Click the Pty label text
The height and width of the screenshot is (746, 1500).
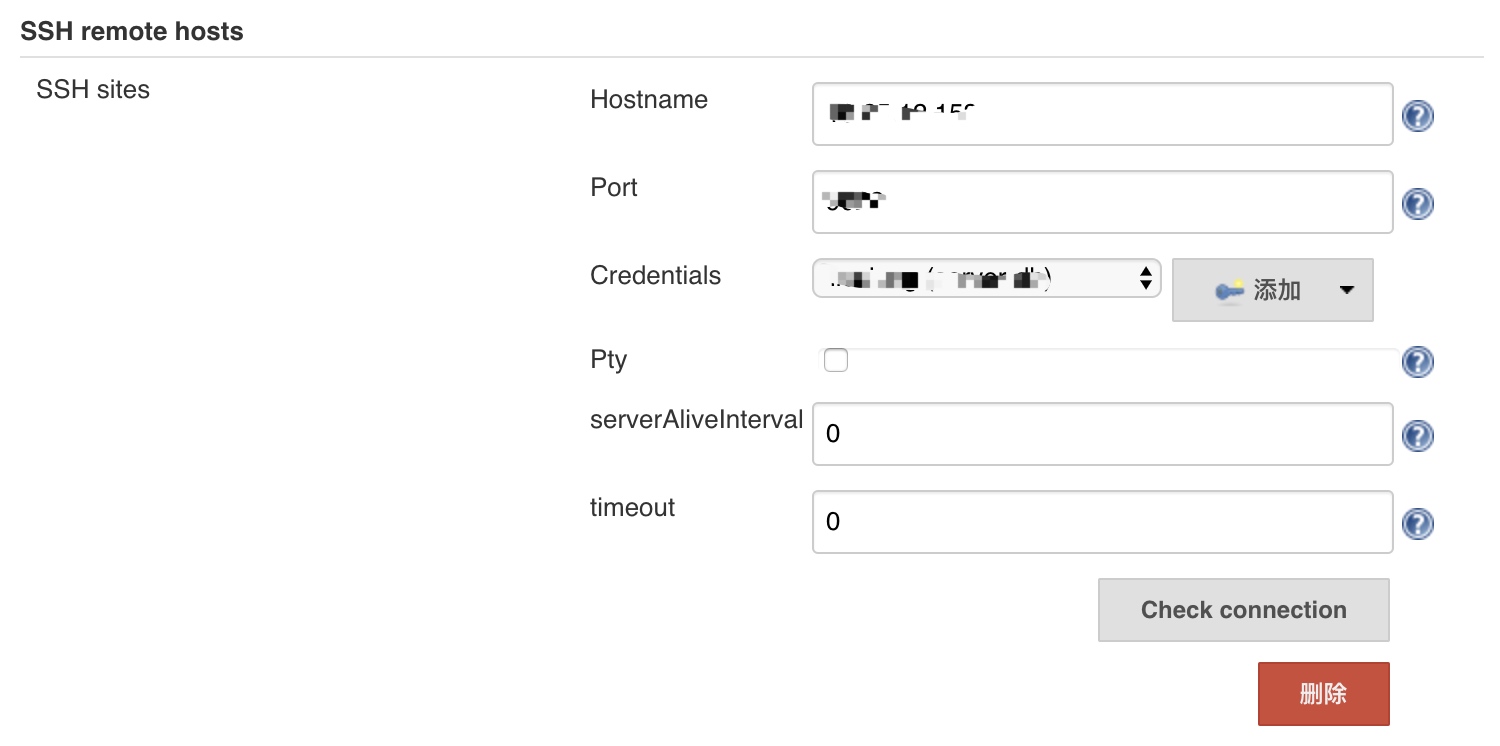(608, 360)
